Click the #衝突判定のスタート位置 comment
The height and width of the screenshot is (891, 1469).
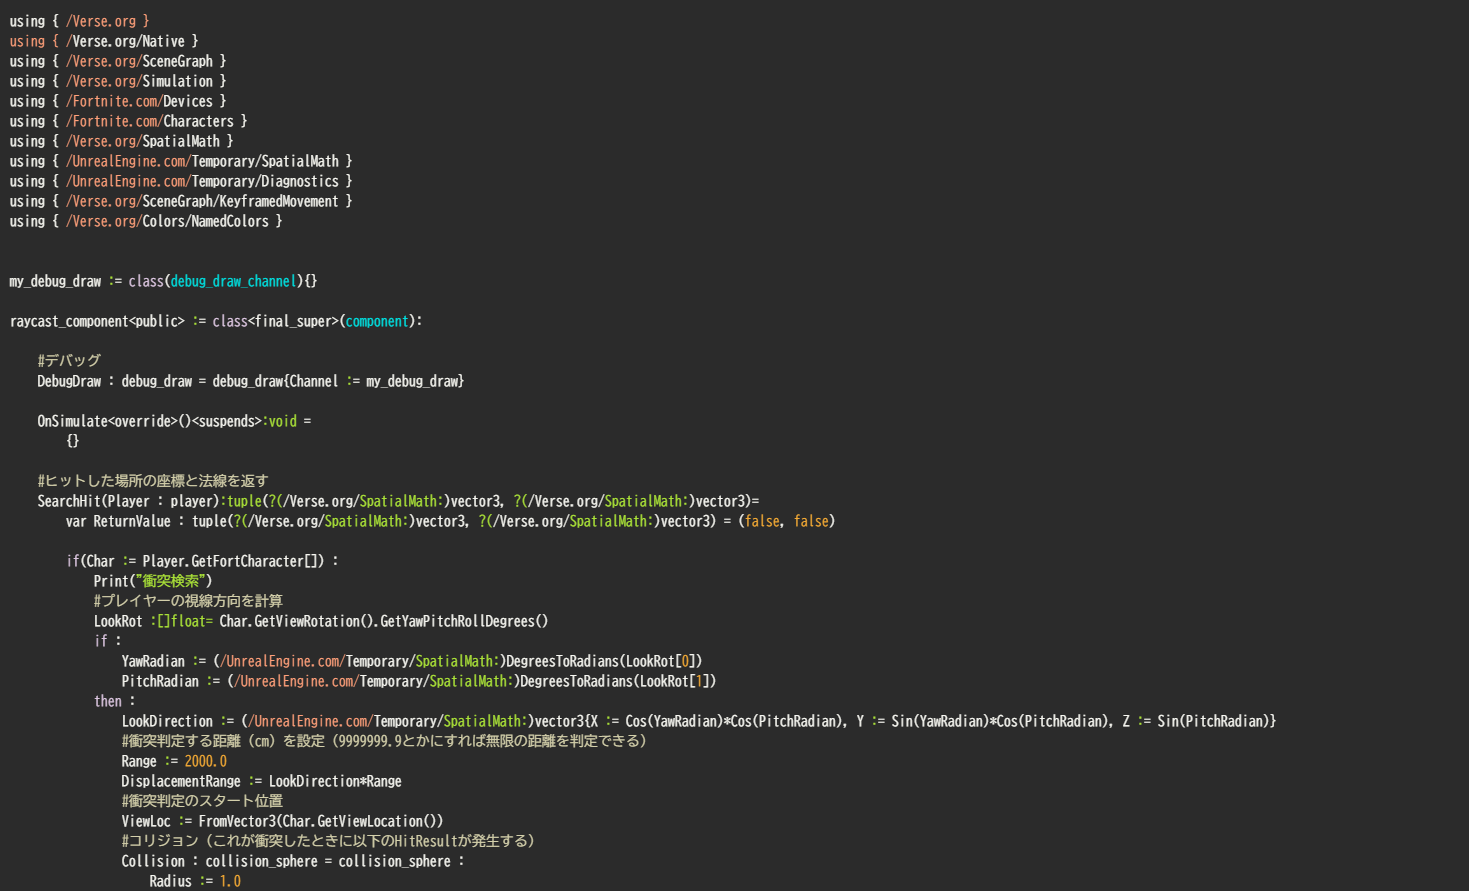tap(202, 801)
